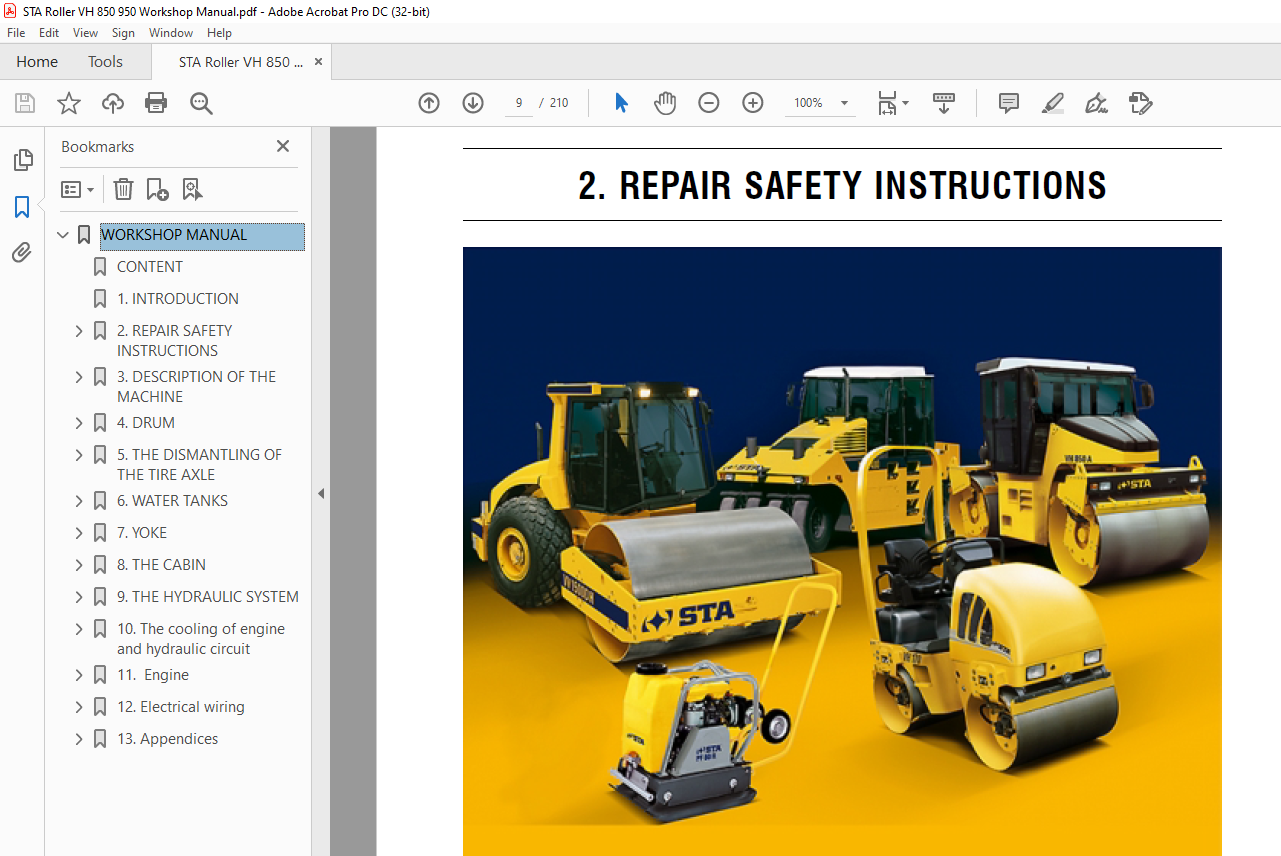Select the STA Roller VH 850 document tab
The height and width of the screenshot is (856, 1281).
coord(240,61)
